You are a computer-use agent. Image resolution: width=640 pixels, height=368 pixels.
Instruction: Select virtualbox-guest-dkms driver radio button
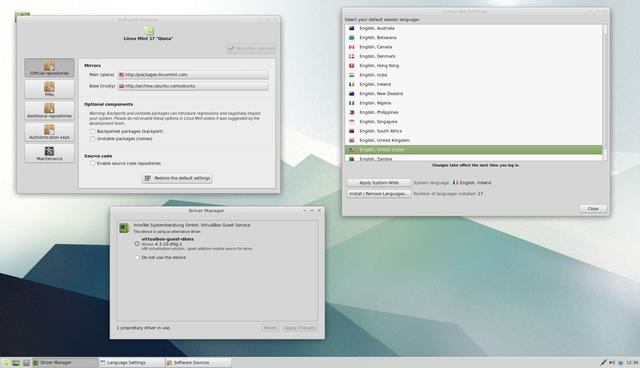(137, 244)
